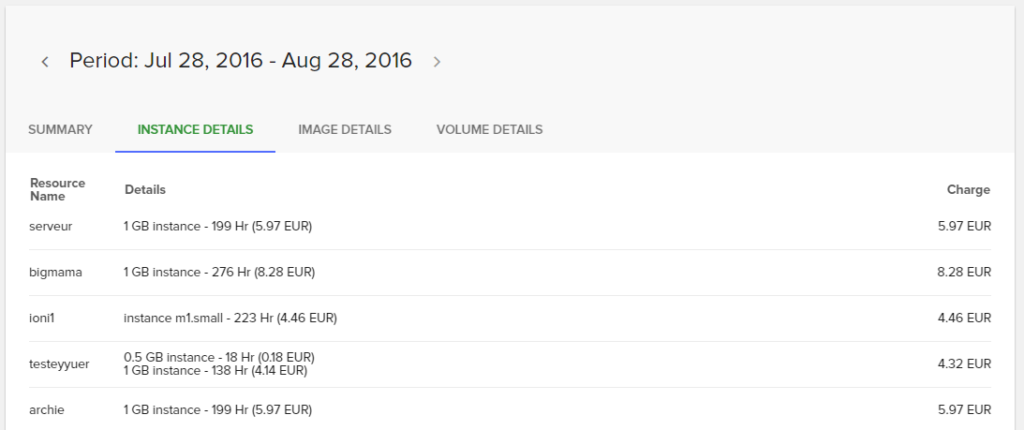Go to previous billing period arrow
The height and width of the screenshot is (430, 1024).
click(45, 62)
